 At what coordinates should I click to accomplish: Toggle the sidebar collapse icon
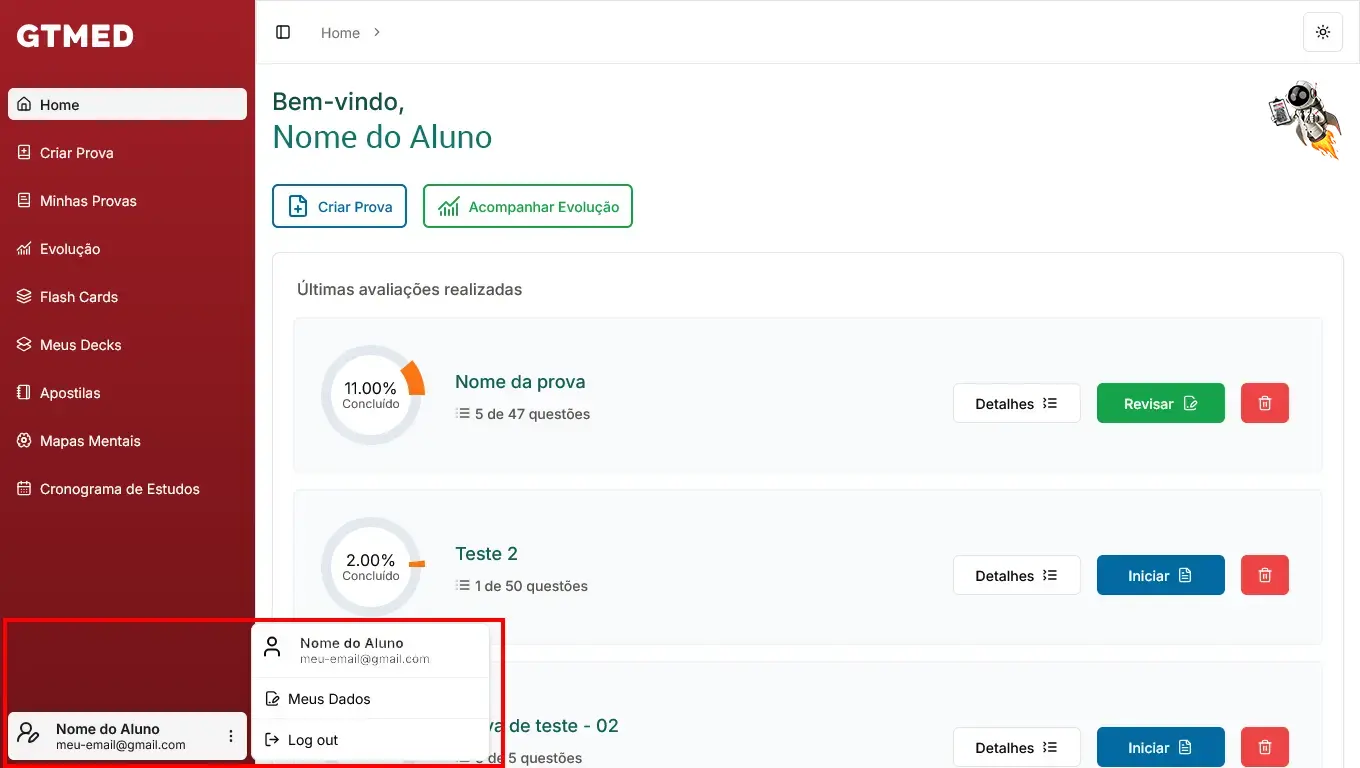pos(283,32)
